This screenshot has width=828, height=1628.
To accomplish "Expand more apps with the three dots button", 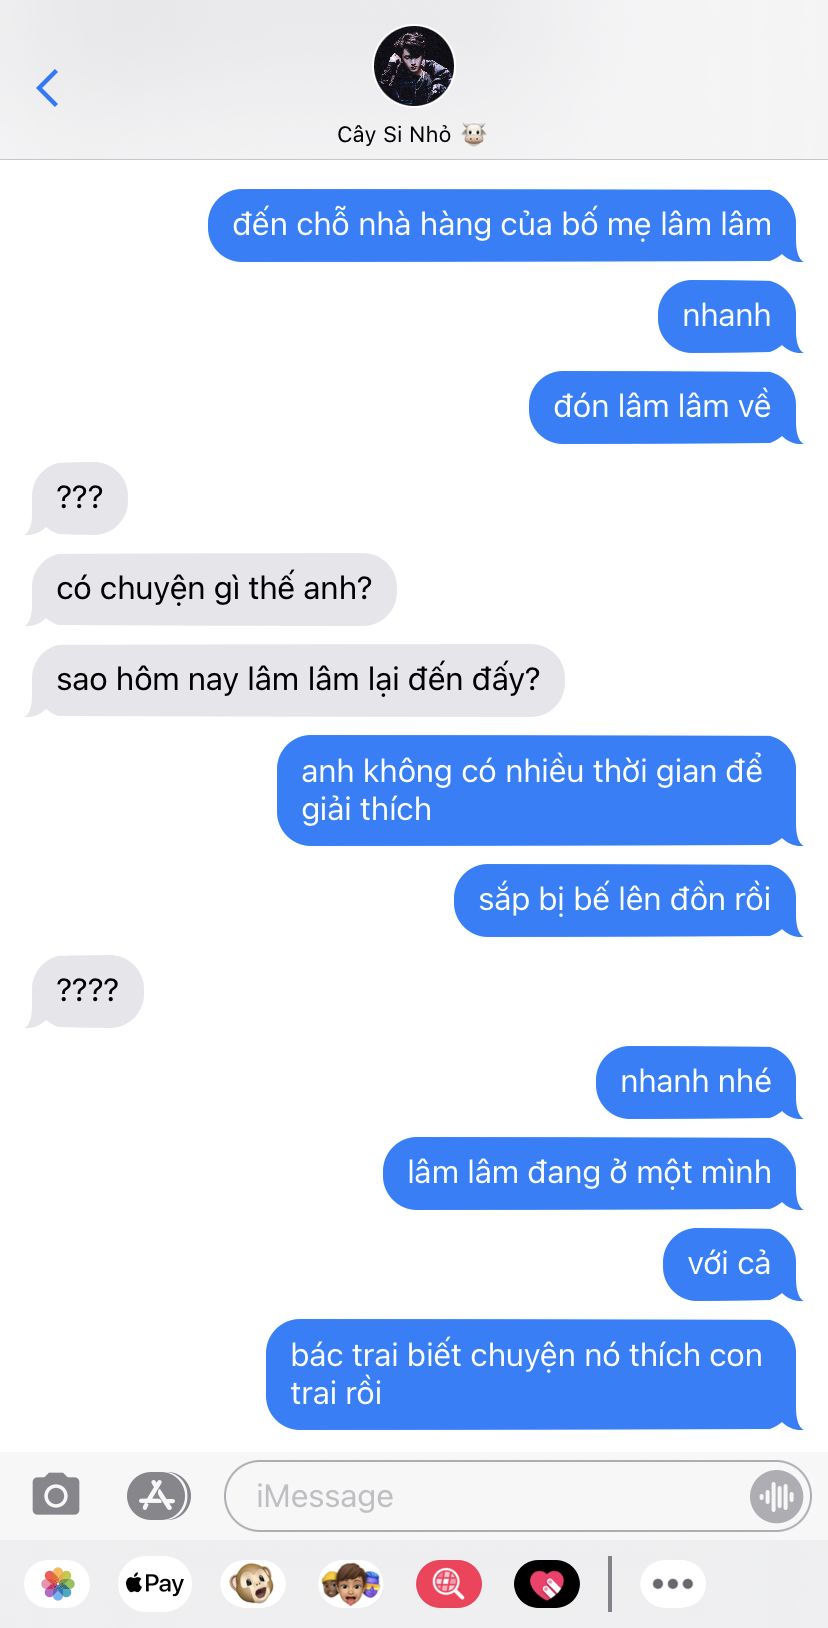I will coord(673,1584).
